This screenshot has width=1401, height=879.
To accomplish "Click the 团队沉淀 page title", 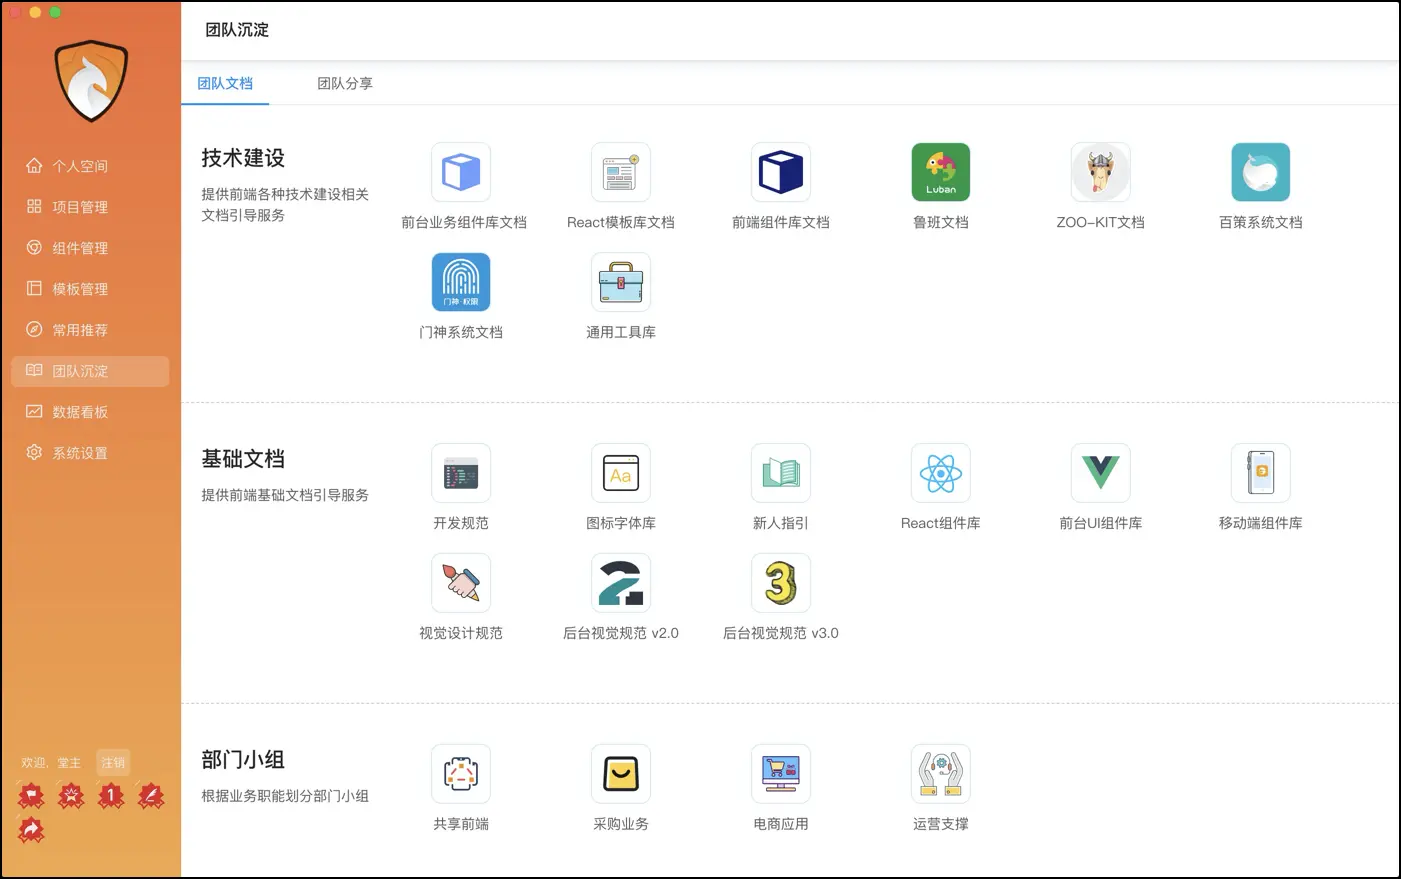I will (237, 30).
